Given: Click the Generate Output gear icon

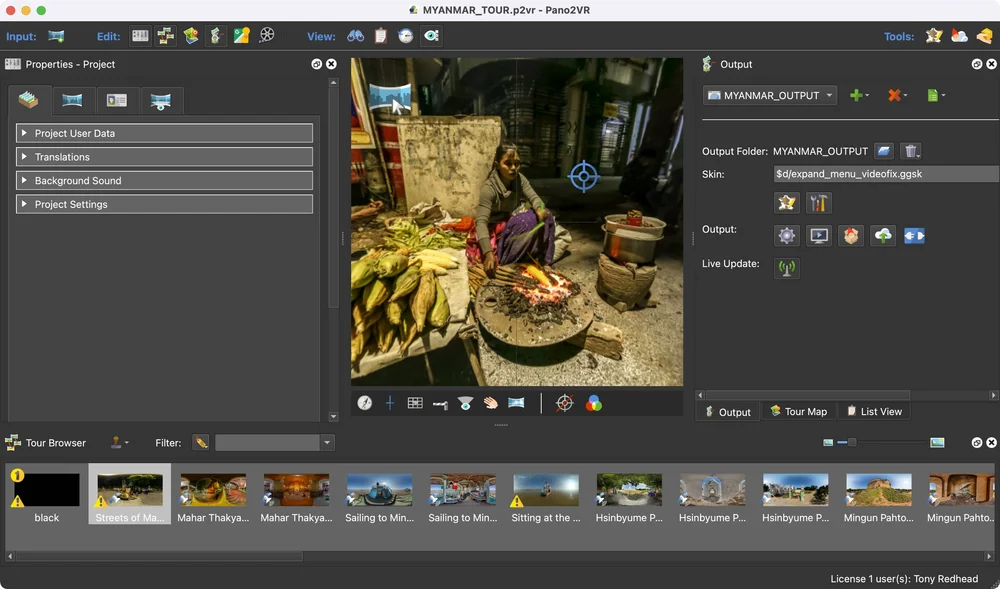Looking at the screenshot, I should [787, 236].
